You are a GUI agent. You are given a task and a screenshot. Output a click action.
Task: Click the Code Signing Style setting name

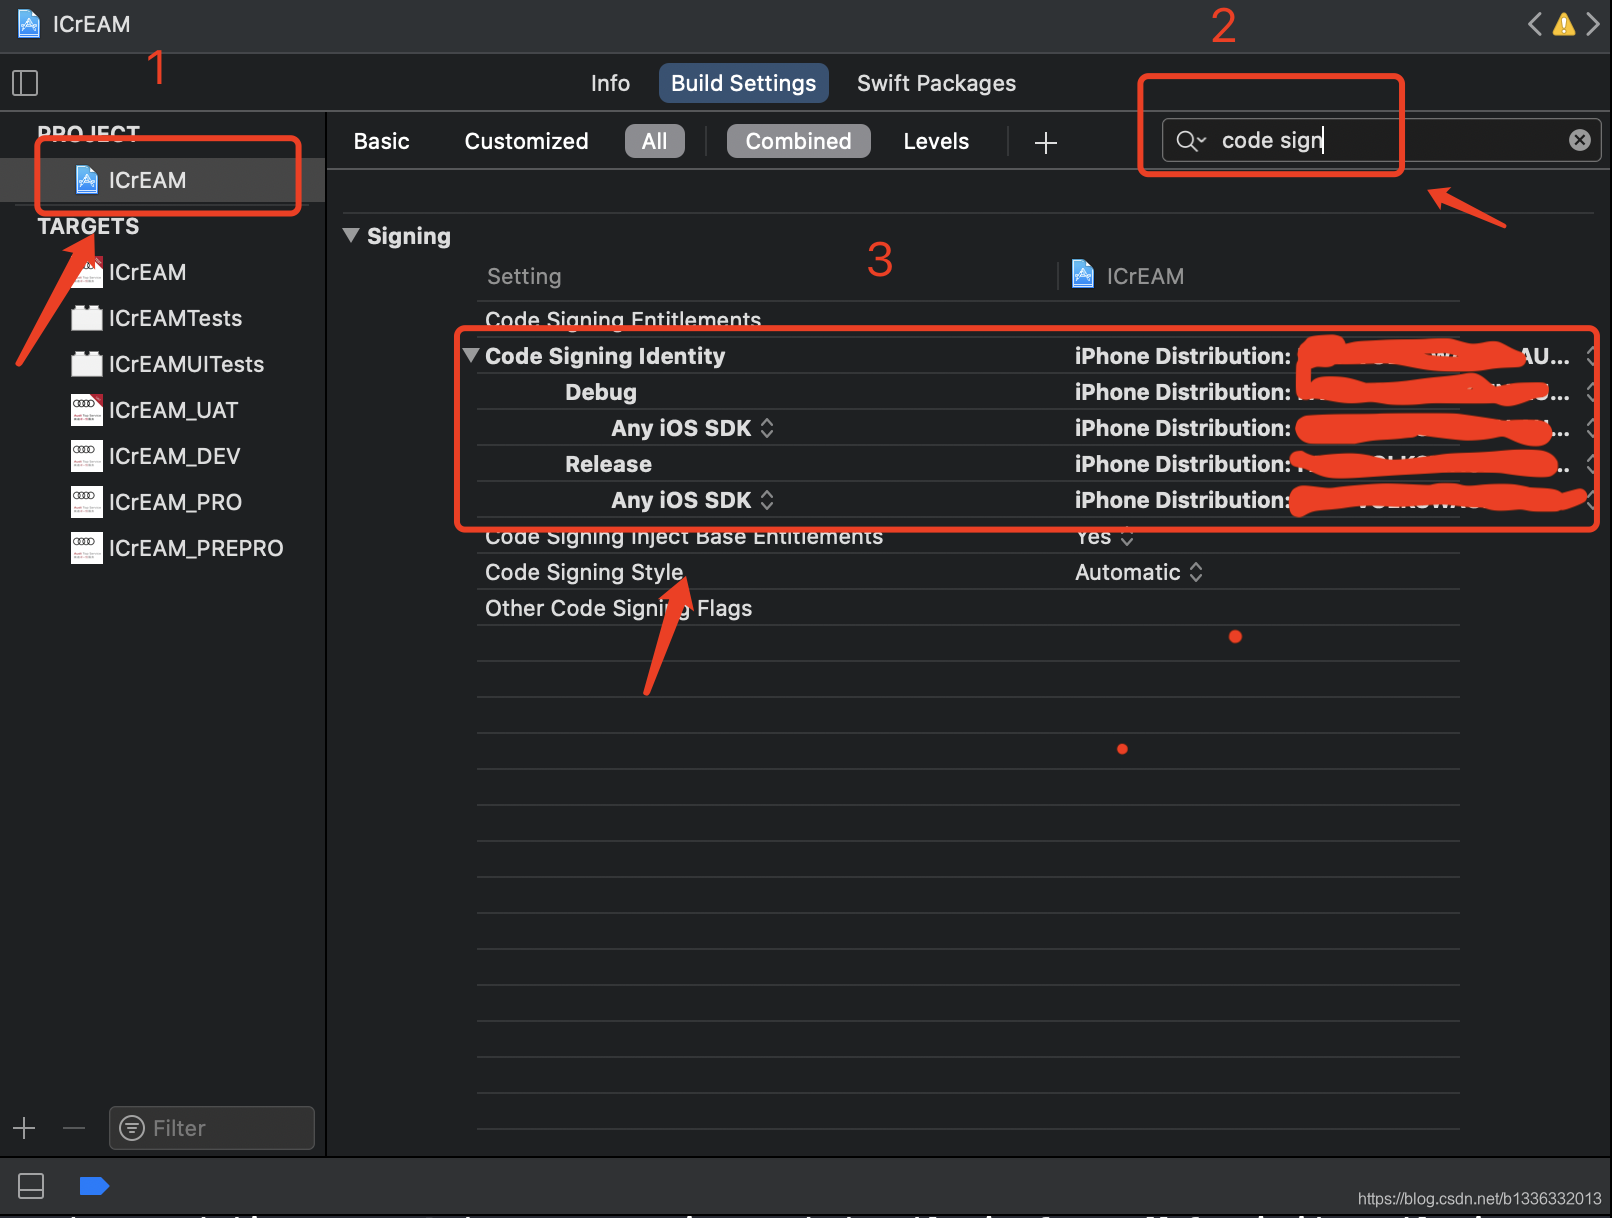[x=584, y=572]
